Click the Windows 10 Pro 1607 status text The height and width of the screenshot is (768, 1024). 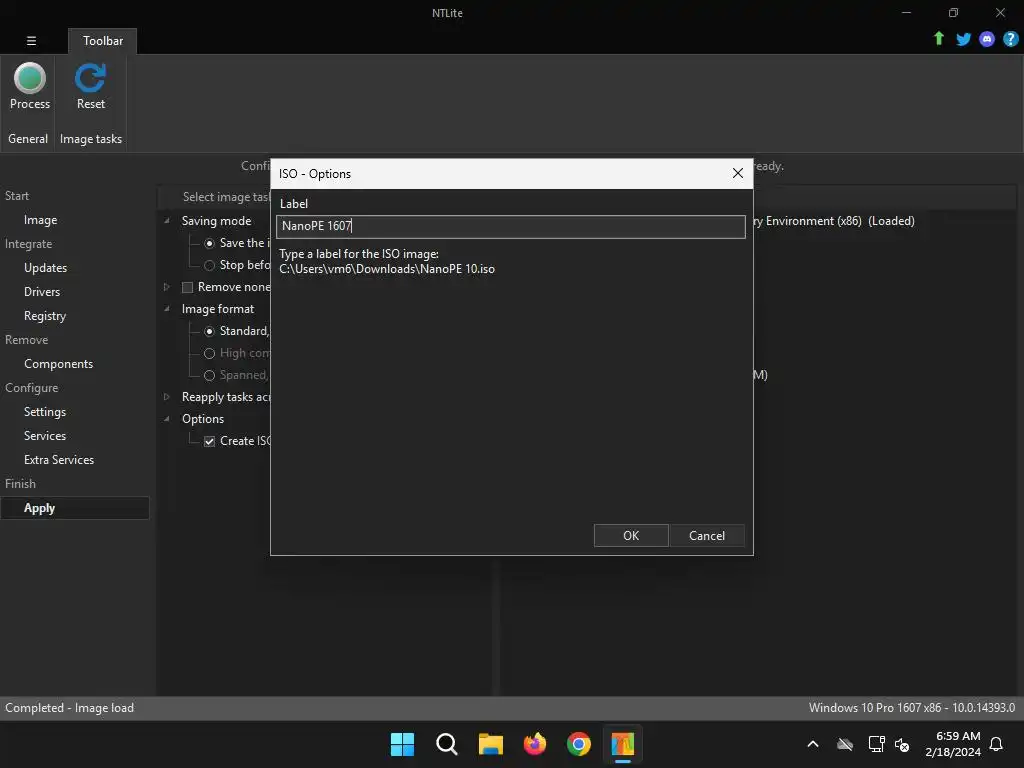click(912, 708)
